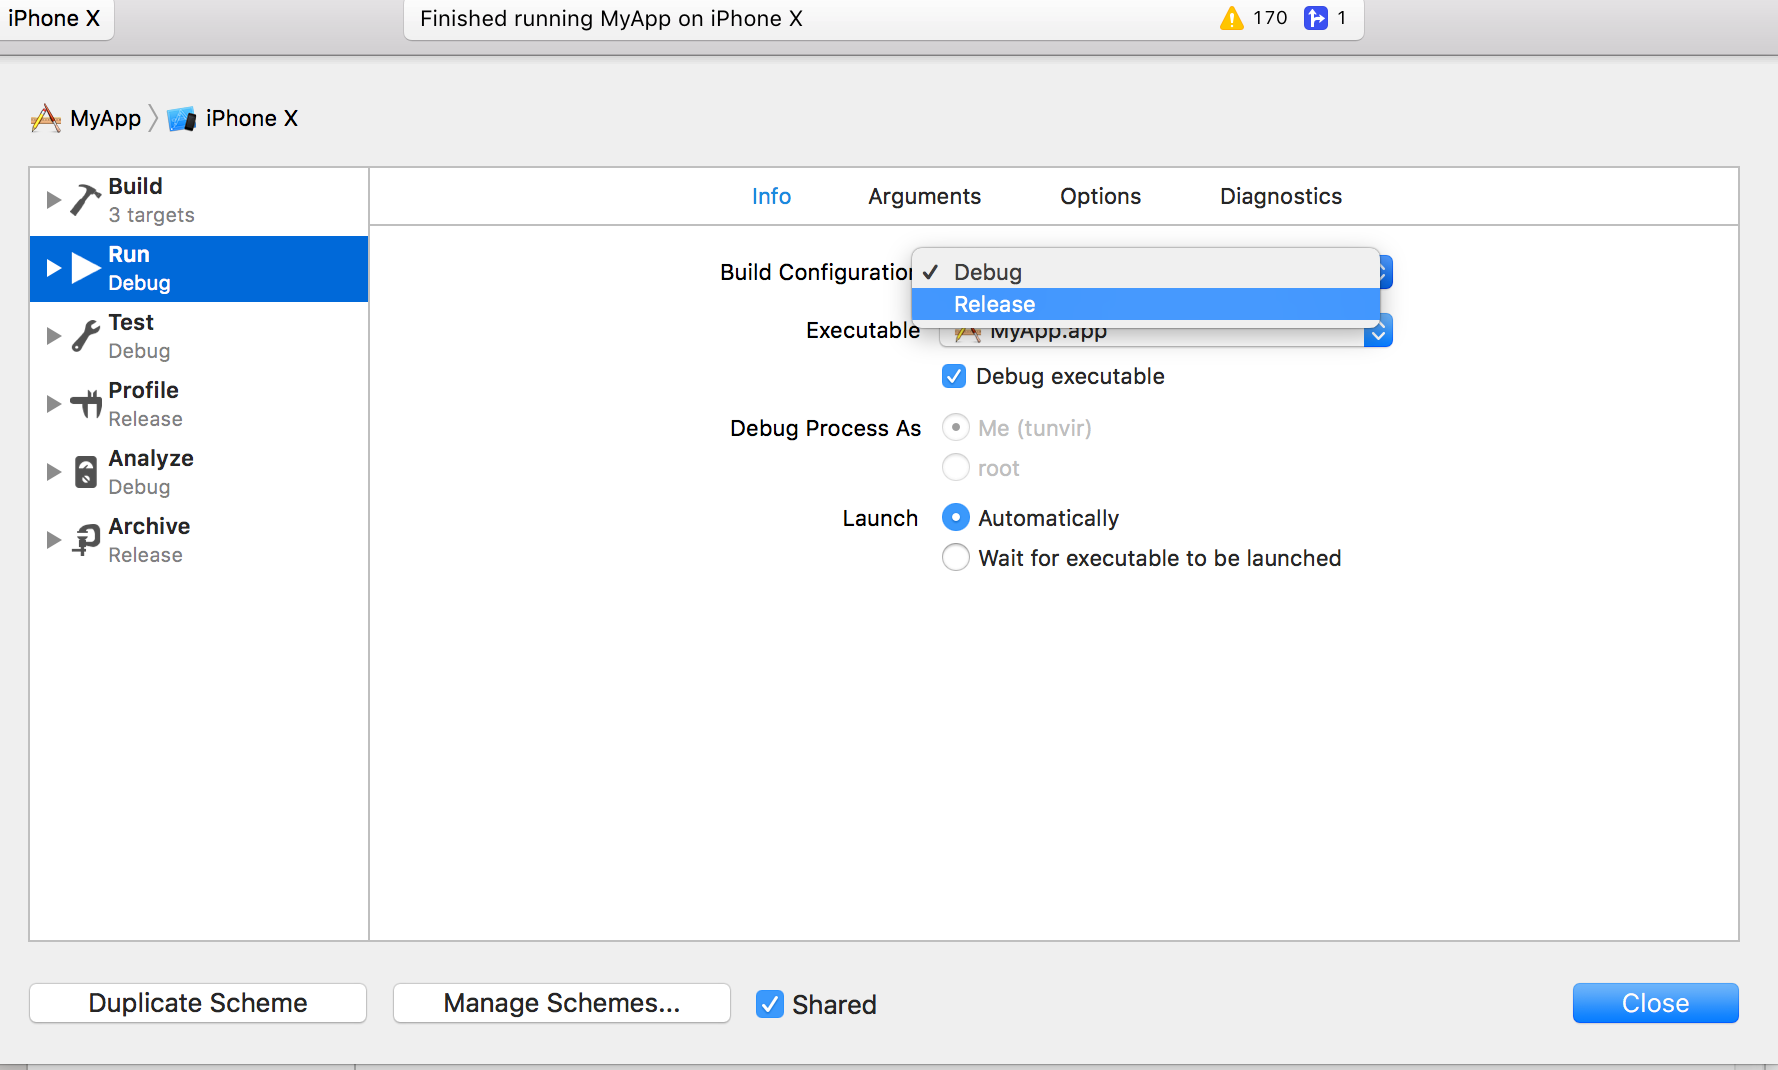Select the Build row label in the sidebar
1778x1070 pixels.
pos(136,186)
